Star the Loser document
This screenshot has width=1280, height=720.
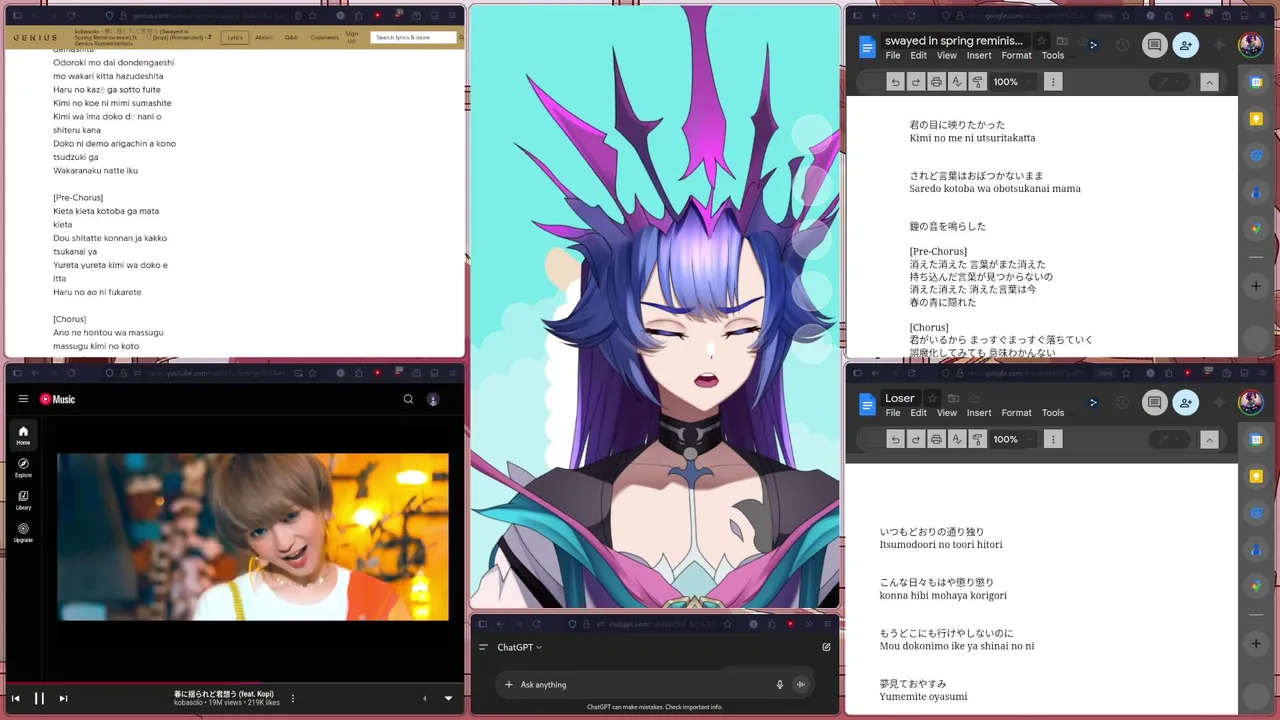[x=932, y=398]
